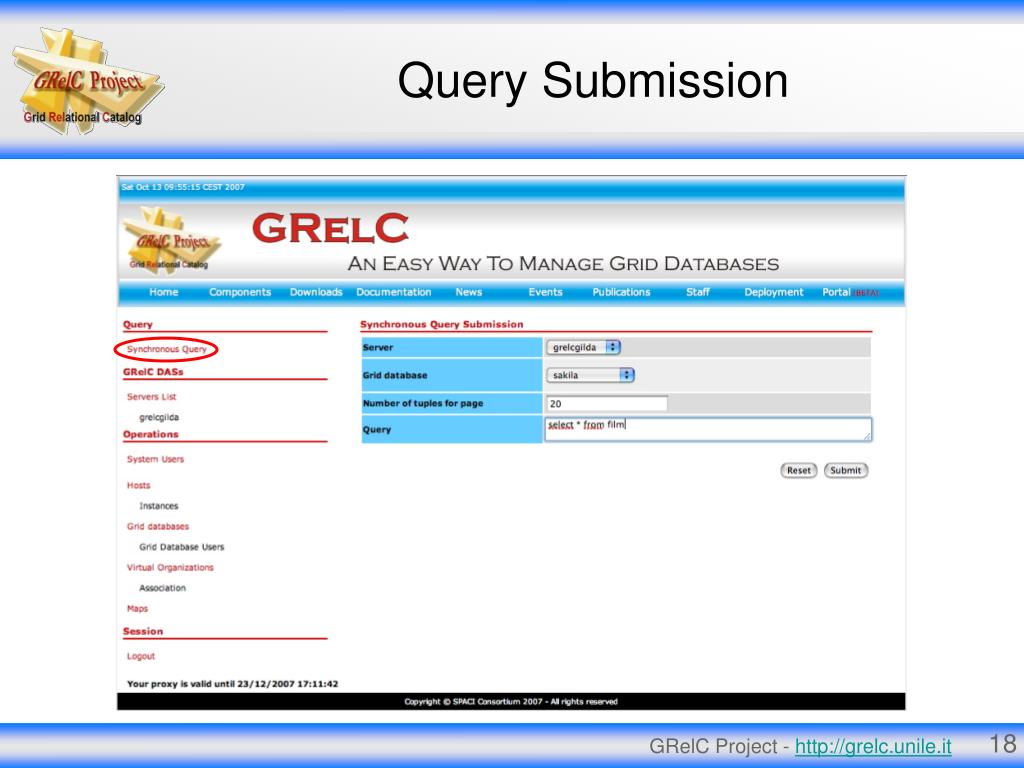
Task: Open the Servers List link
Action: pyautogui.click(x=152, y=396)
